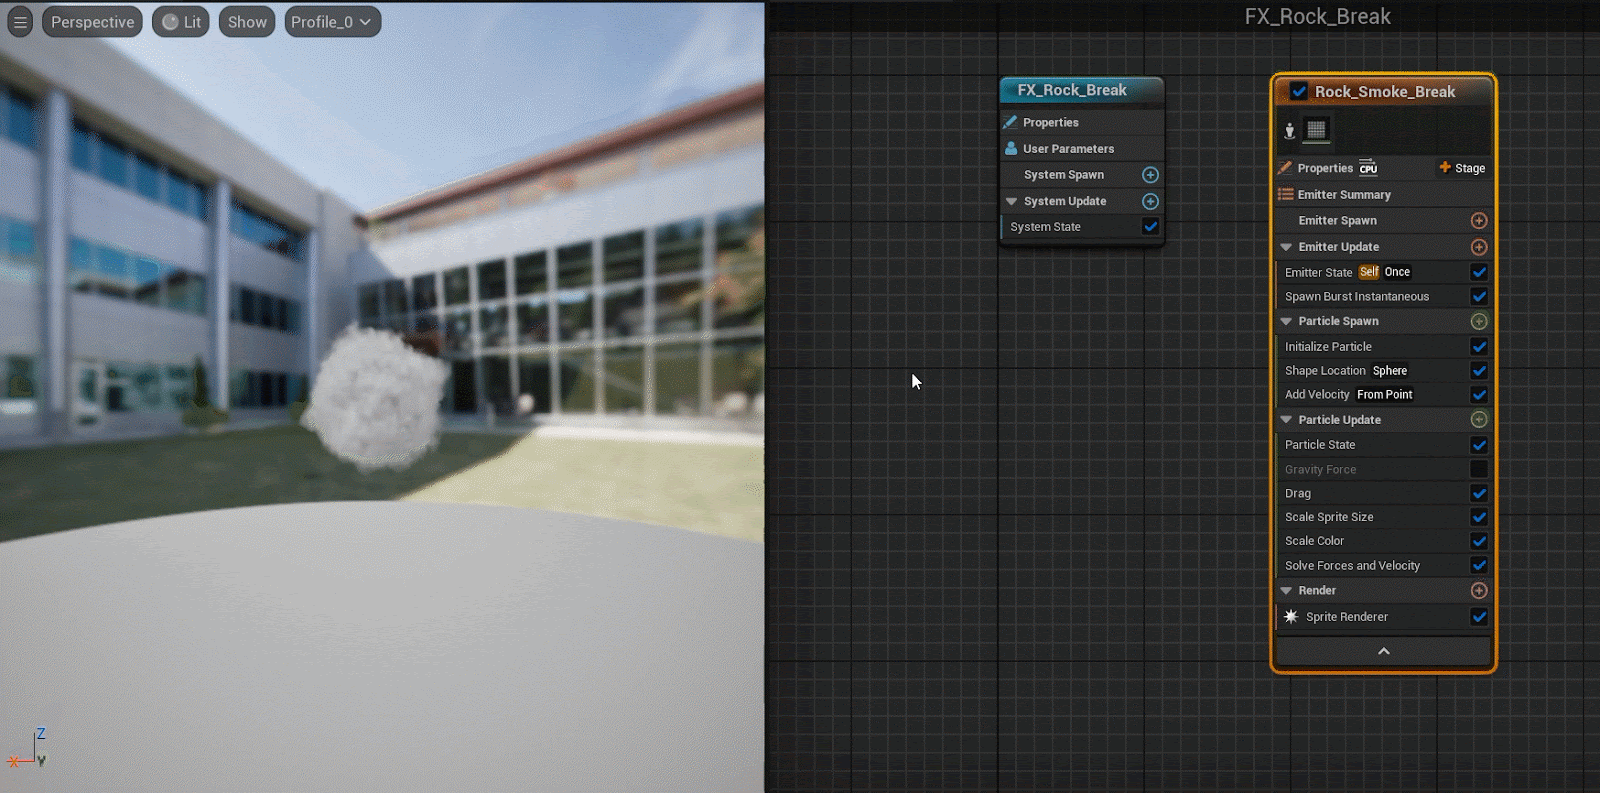This screenshot has height=793, width=1600.
Task: Toggle the Initialize Particle checkbox
Action: [x=1479, y=346]
